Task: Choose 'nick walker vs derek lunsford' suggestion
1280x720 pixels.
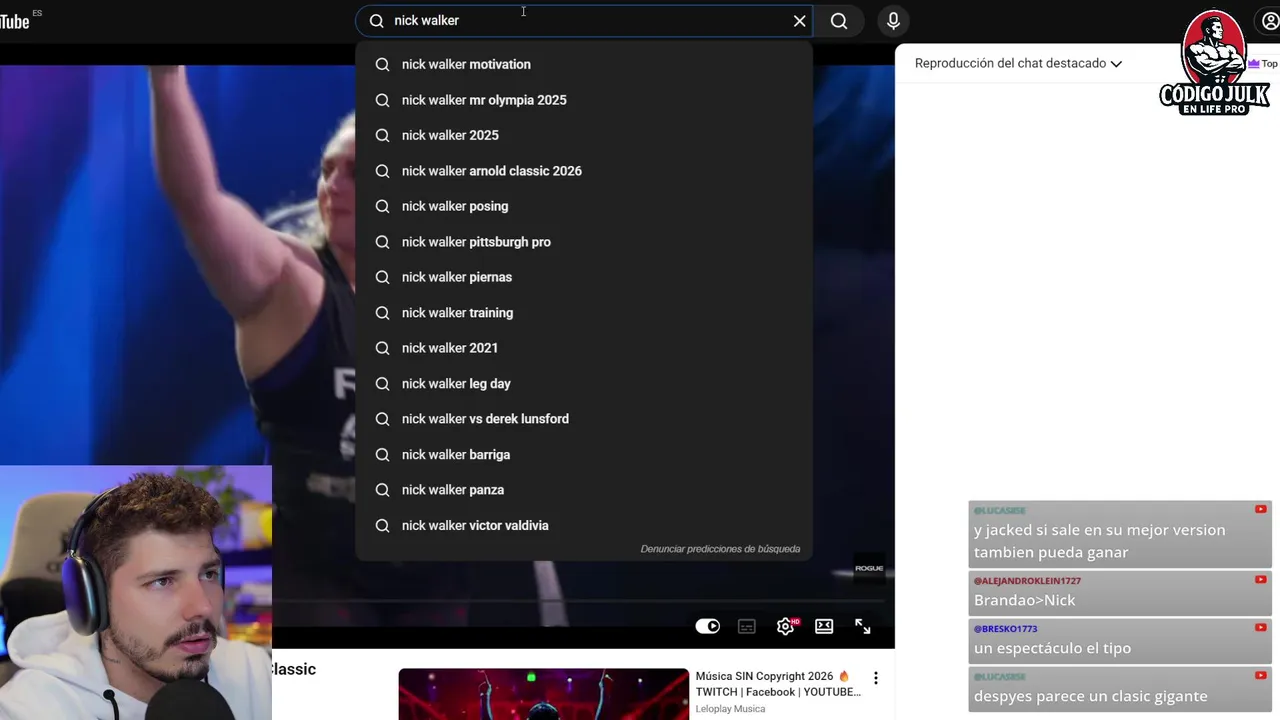Action: point(585,419)
